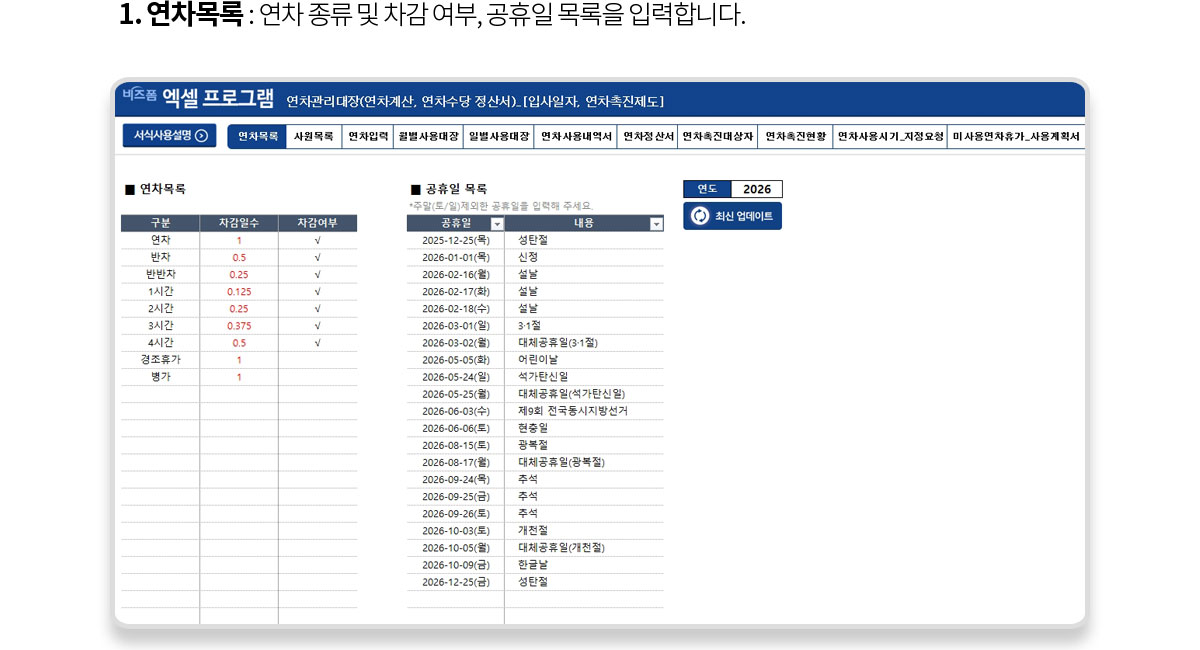1200x650 pixels.
Task: Click the 대체공휴일(개천절) cell
Action: point(584,547)
